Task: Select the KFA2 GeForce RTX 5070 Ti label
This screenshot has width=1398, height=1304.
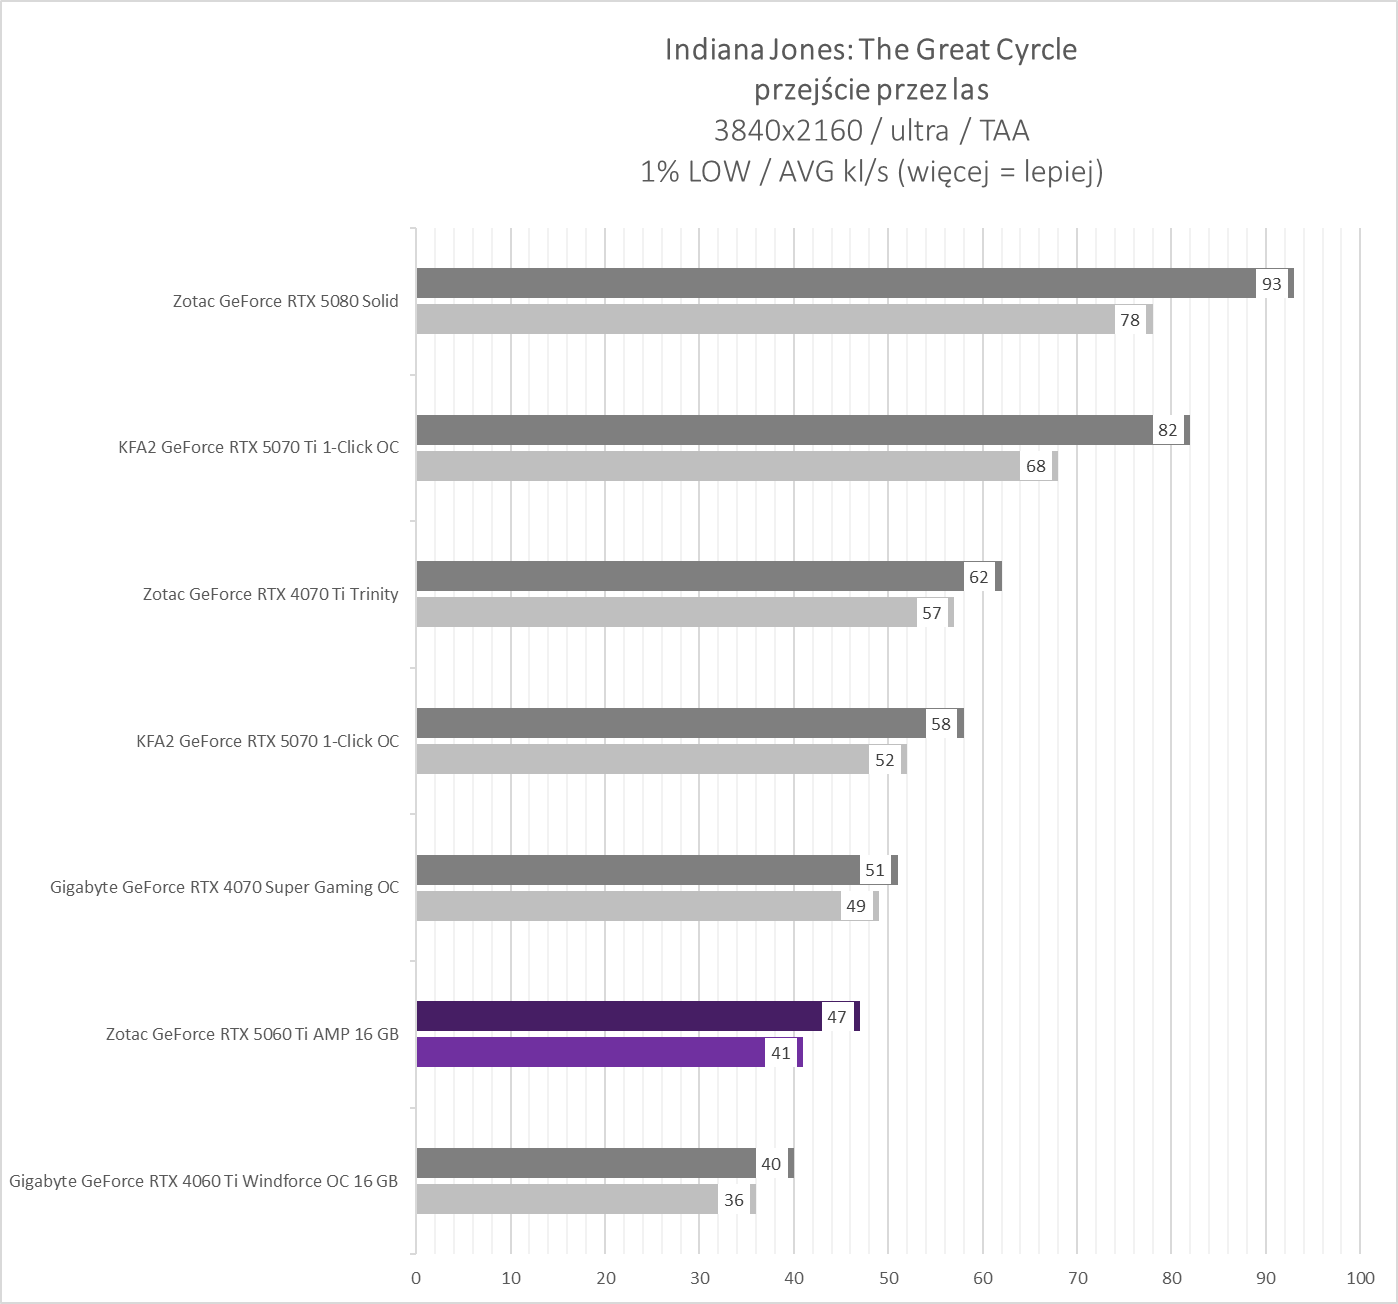Action: pyautogui.click(x=258, y=447)
